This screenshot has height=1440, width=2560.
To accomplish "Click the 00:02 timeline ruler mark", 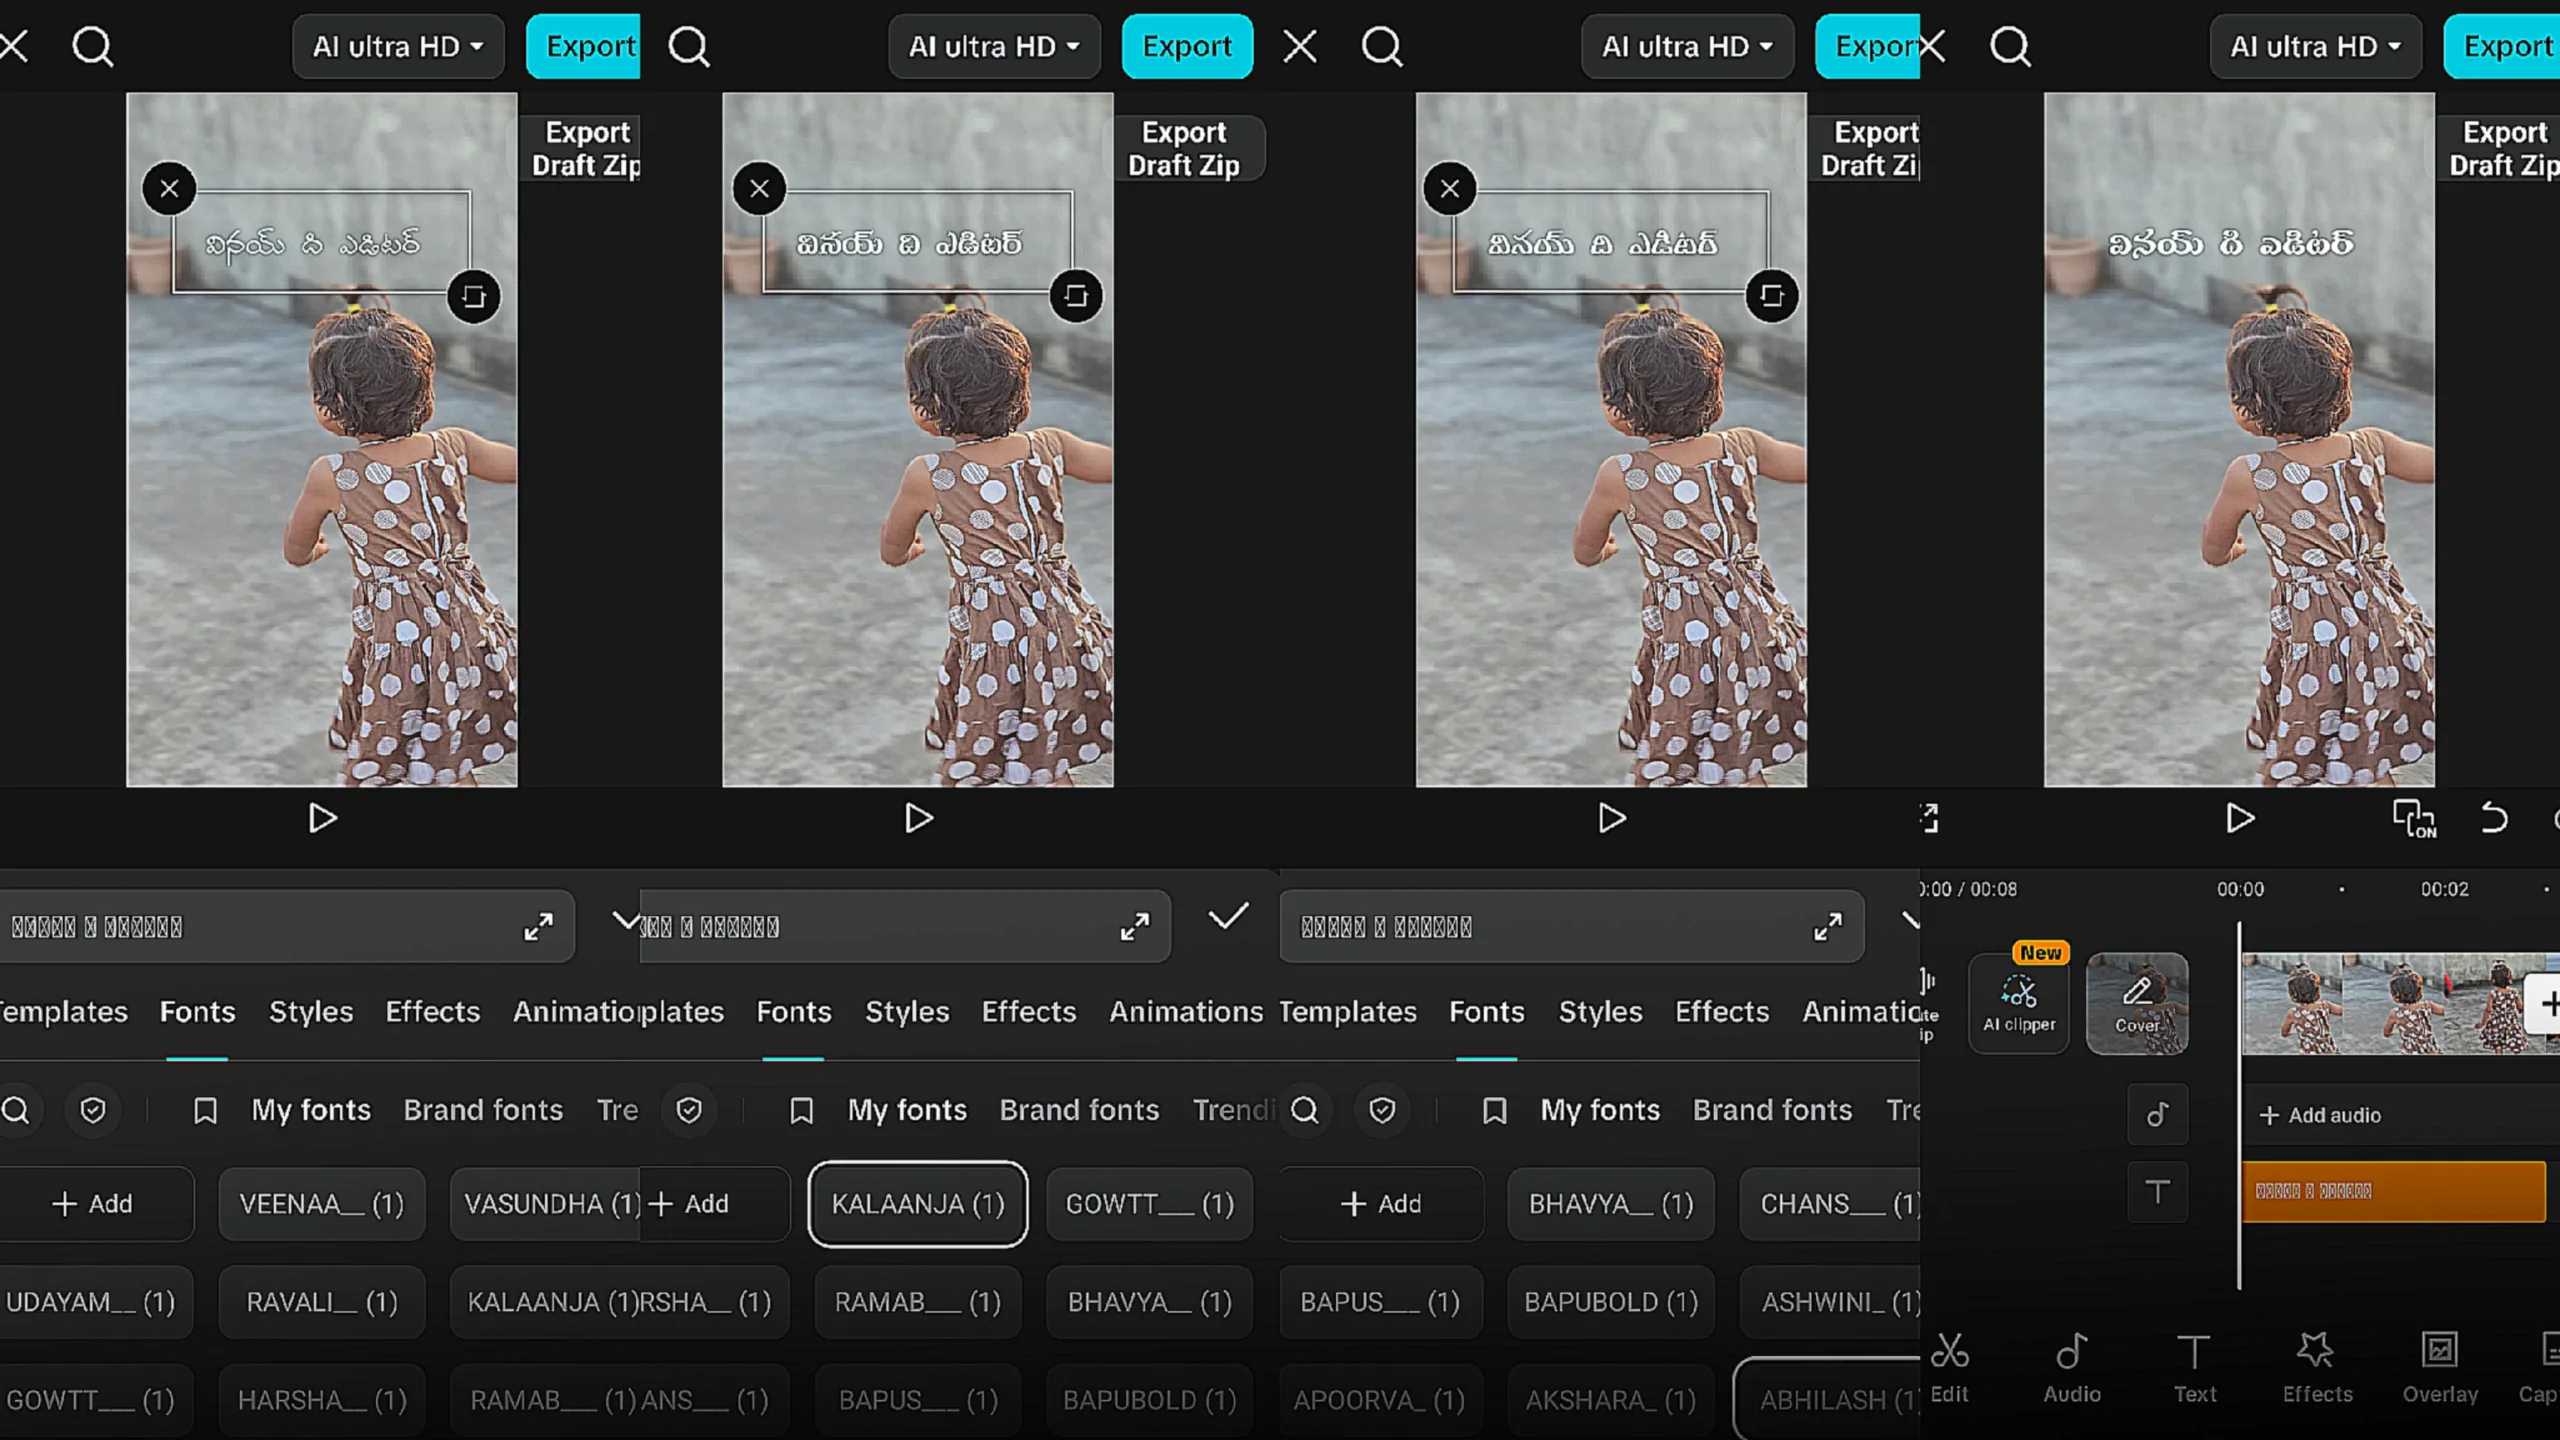I will (2443, 889).
